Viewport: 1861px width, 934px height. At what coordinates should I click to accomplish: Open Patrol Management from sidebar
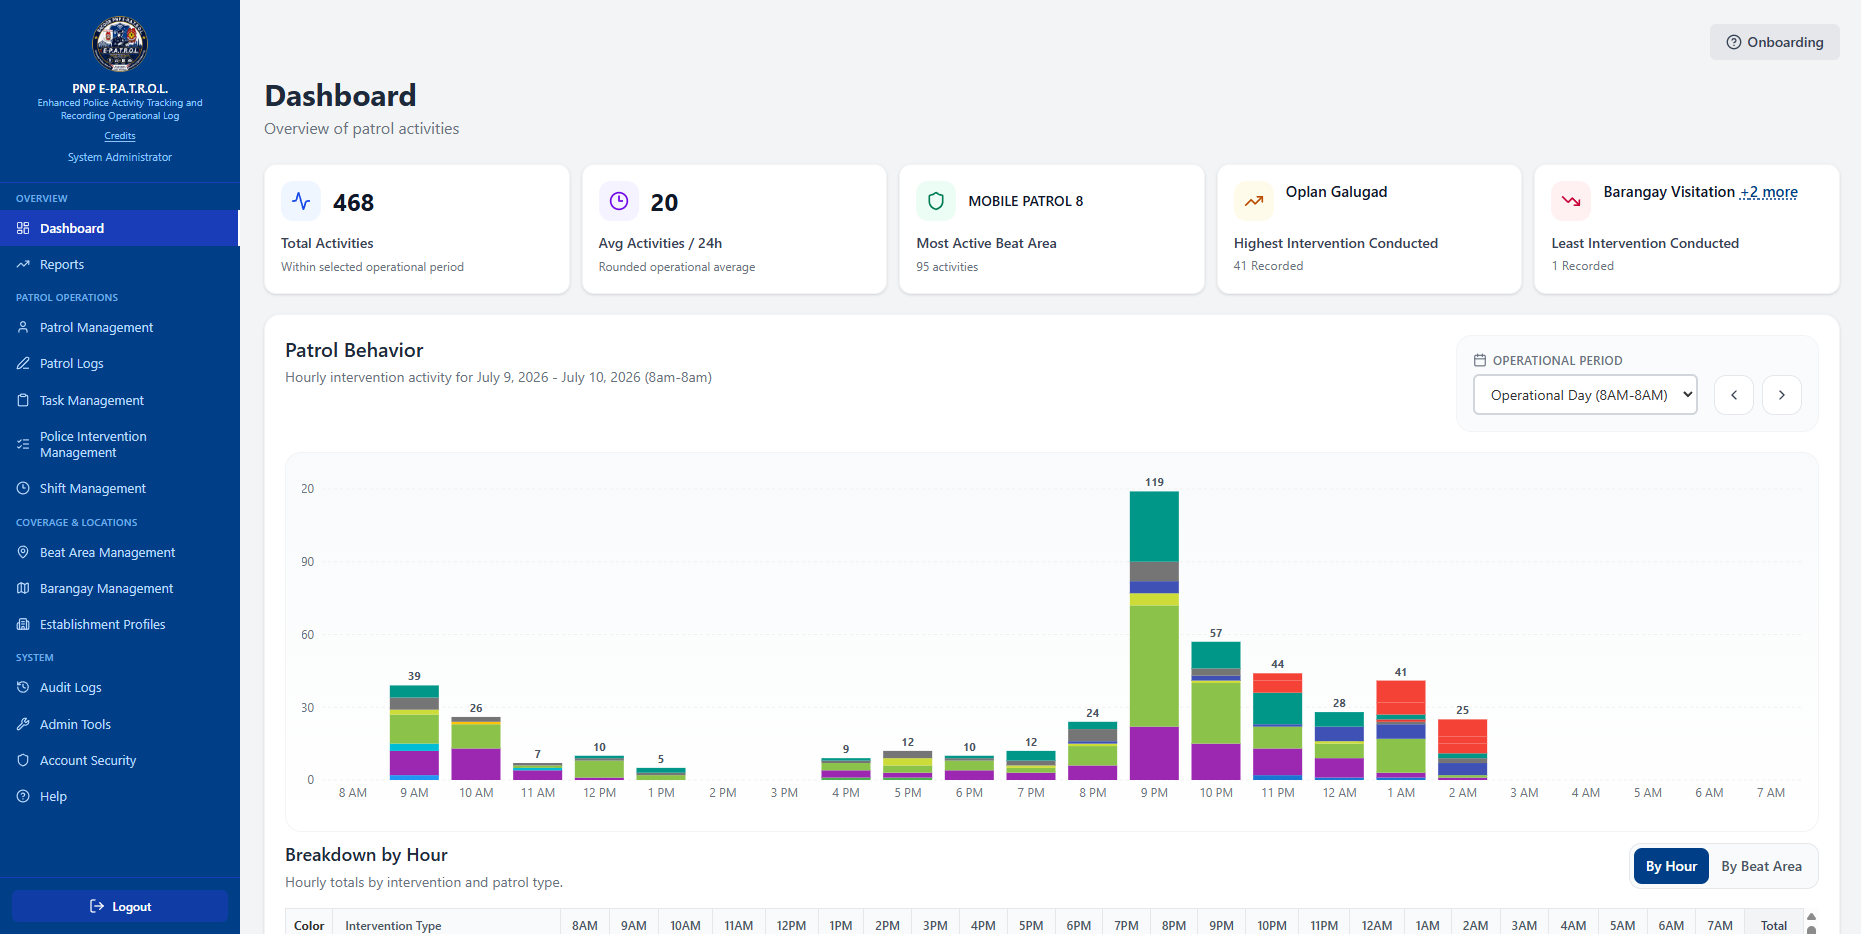tap(120, 327)
